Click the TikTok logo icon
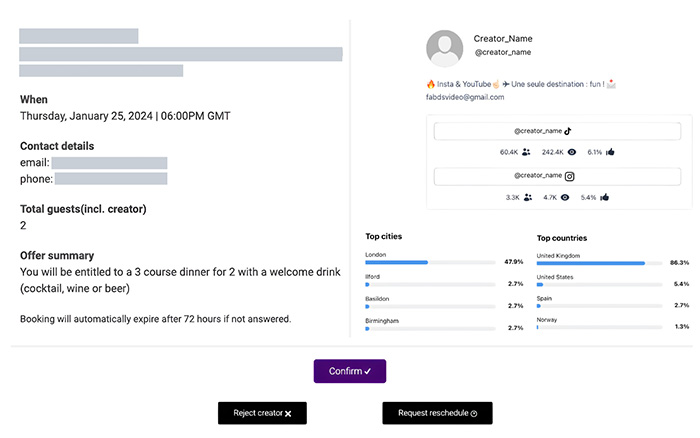This screenshot has width=700, height=438. click(x=567, y=130)
